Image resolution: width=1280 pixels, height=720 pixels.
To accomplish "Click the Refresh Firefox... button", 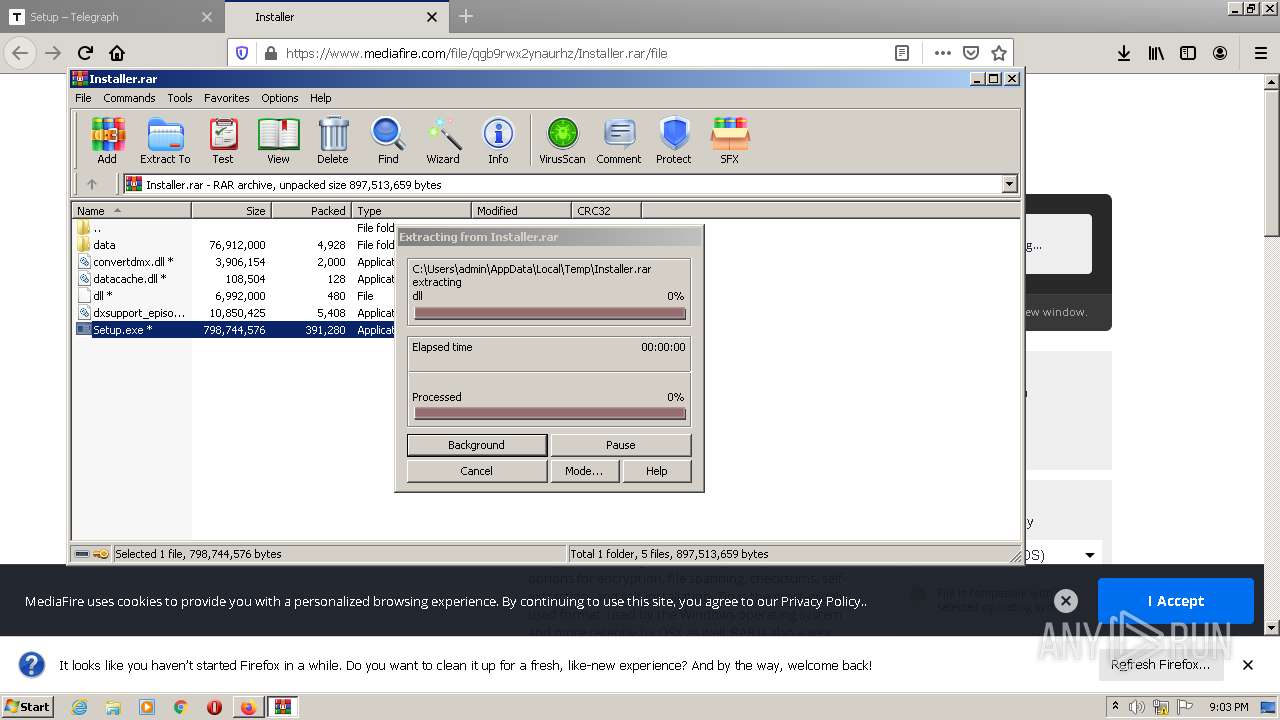I will point(1160,665).
